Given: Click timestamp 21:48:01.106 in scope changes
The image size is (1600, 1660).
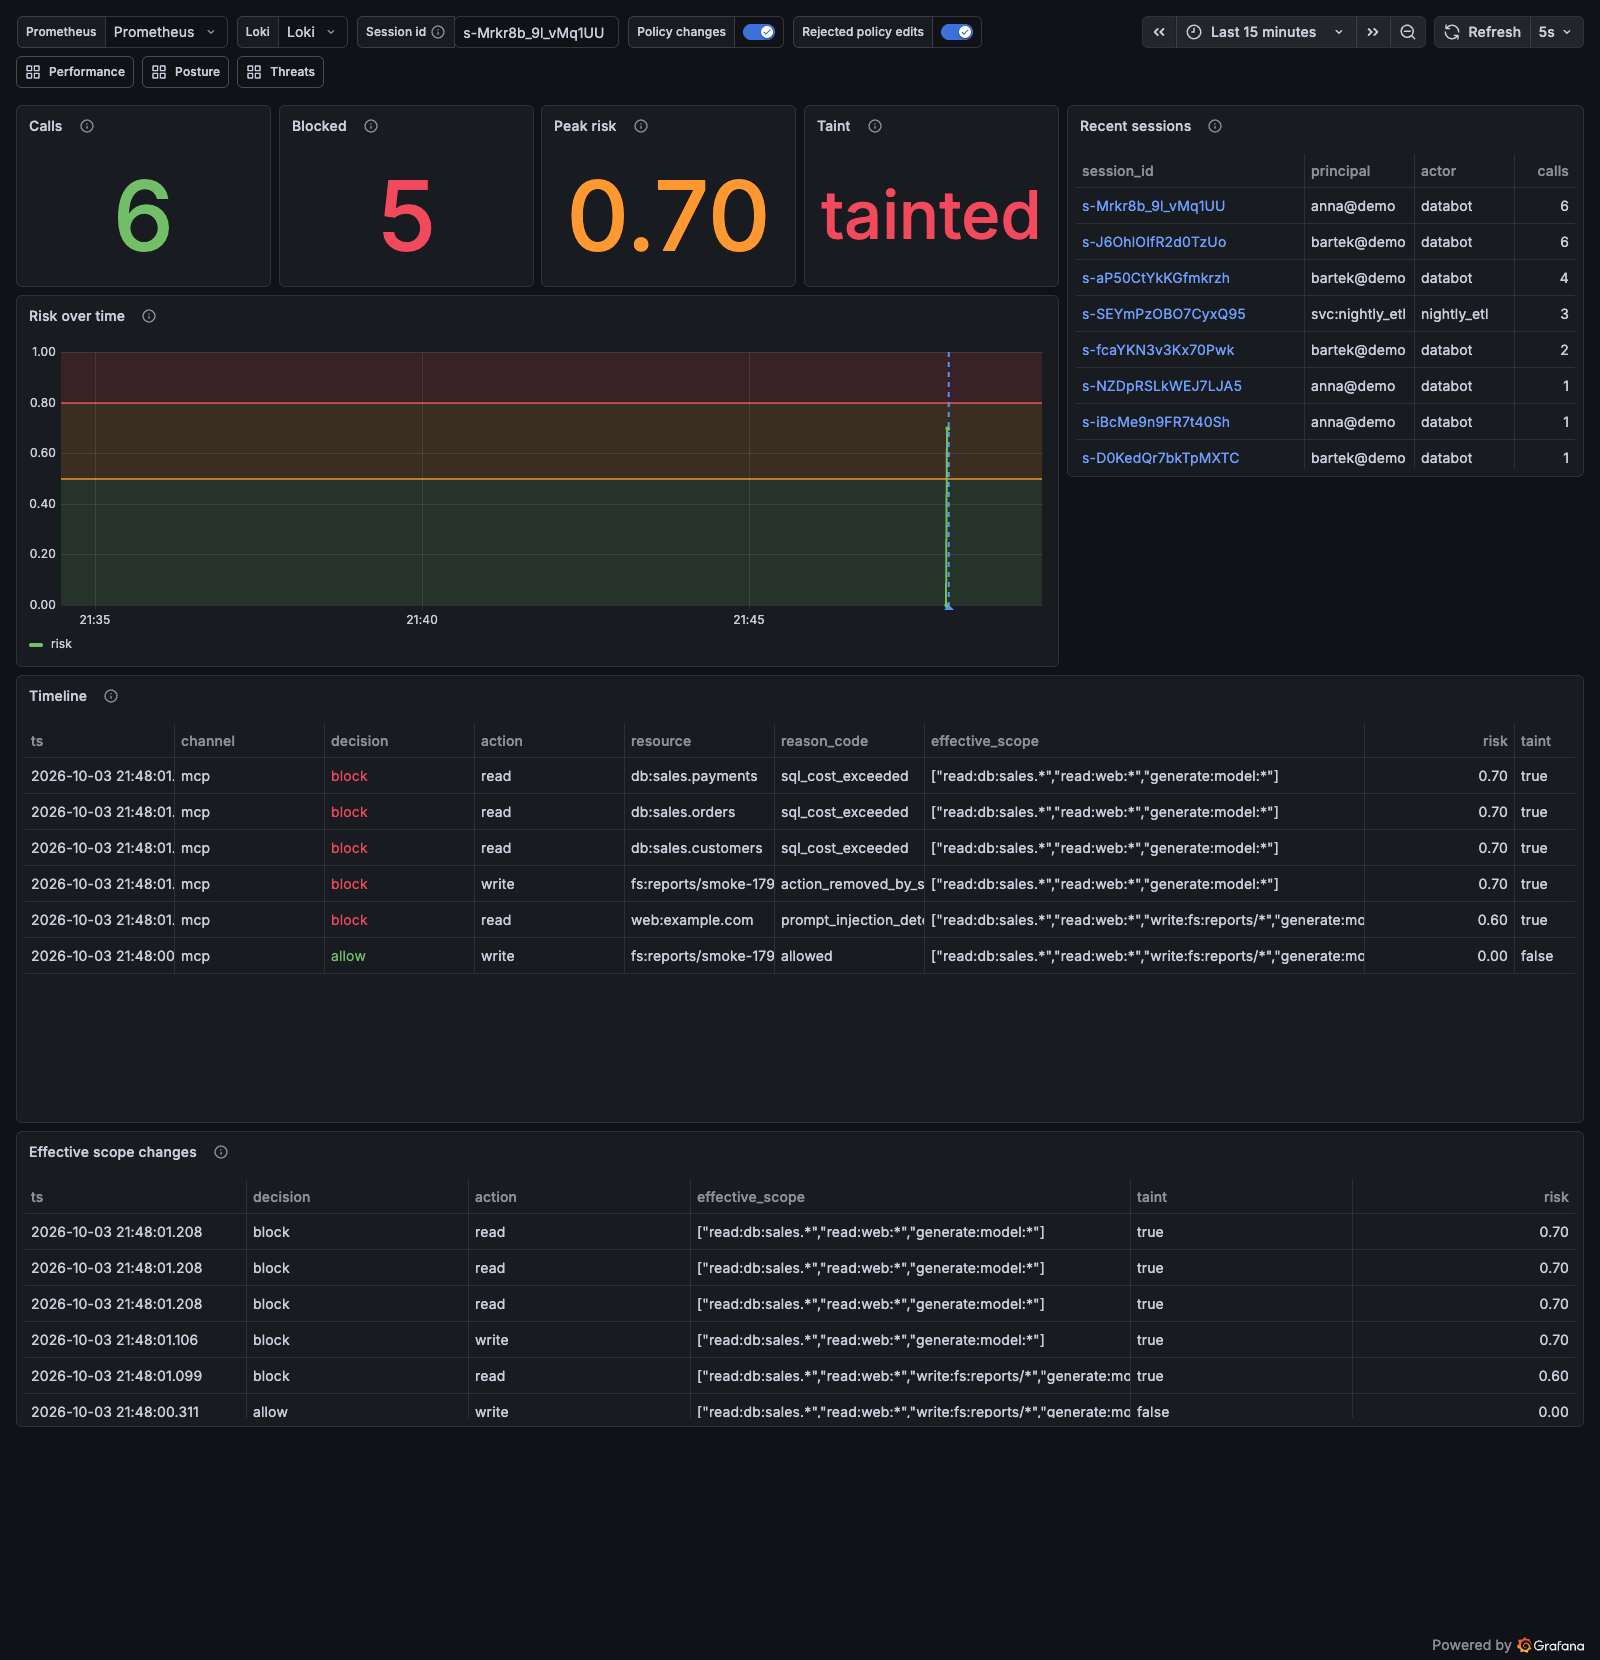Looking at the screenshot, I should [115, 1340].
